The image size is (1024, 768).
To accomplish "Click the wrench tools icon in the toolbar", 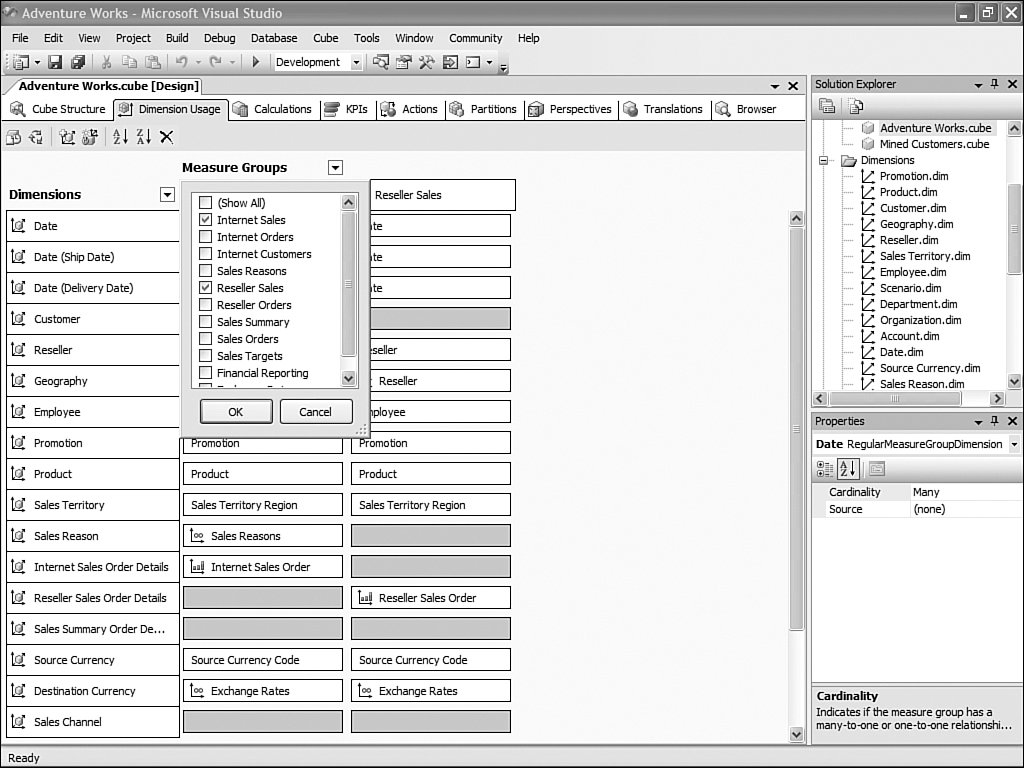I will click(x=426, y=62).
